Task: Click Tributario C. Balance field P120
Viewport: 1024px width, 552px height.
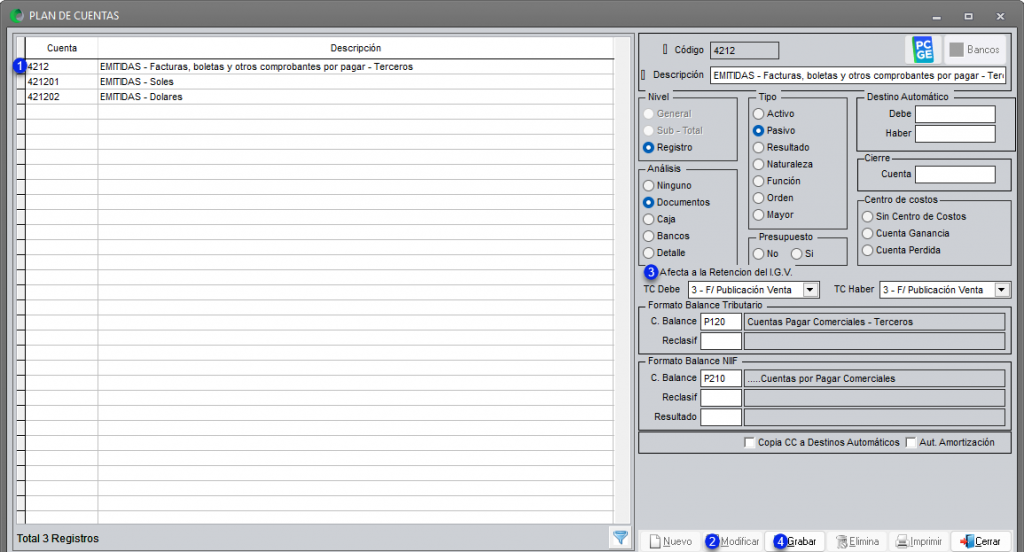Action: (720, 321)
